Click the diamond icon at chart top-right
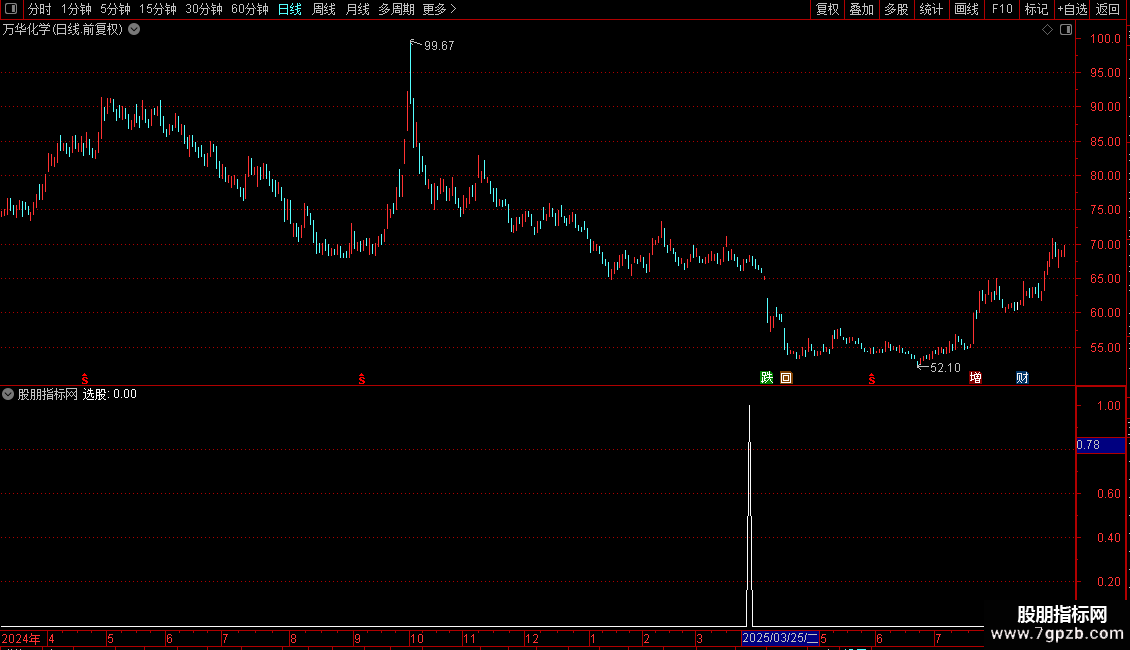Screen dimensions: 1130x650 [1047, 30]
